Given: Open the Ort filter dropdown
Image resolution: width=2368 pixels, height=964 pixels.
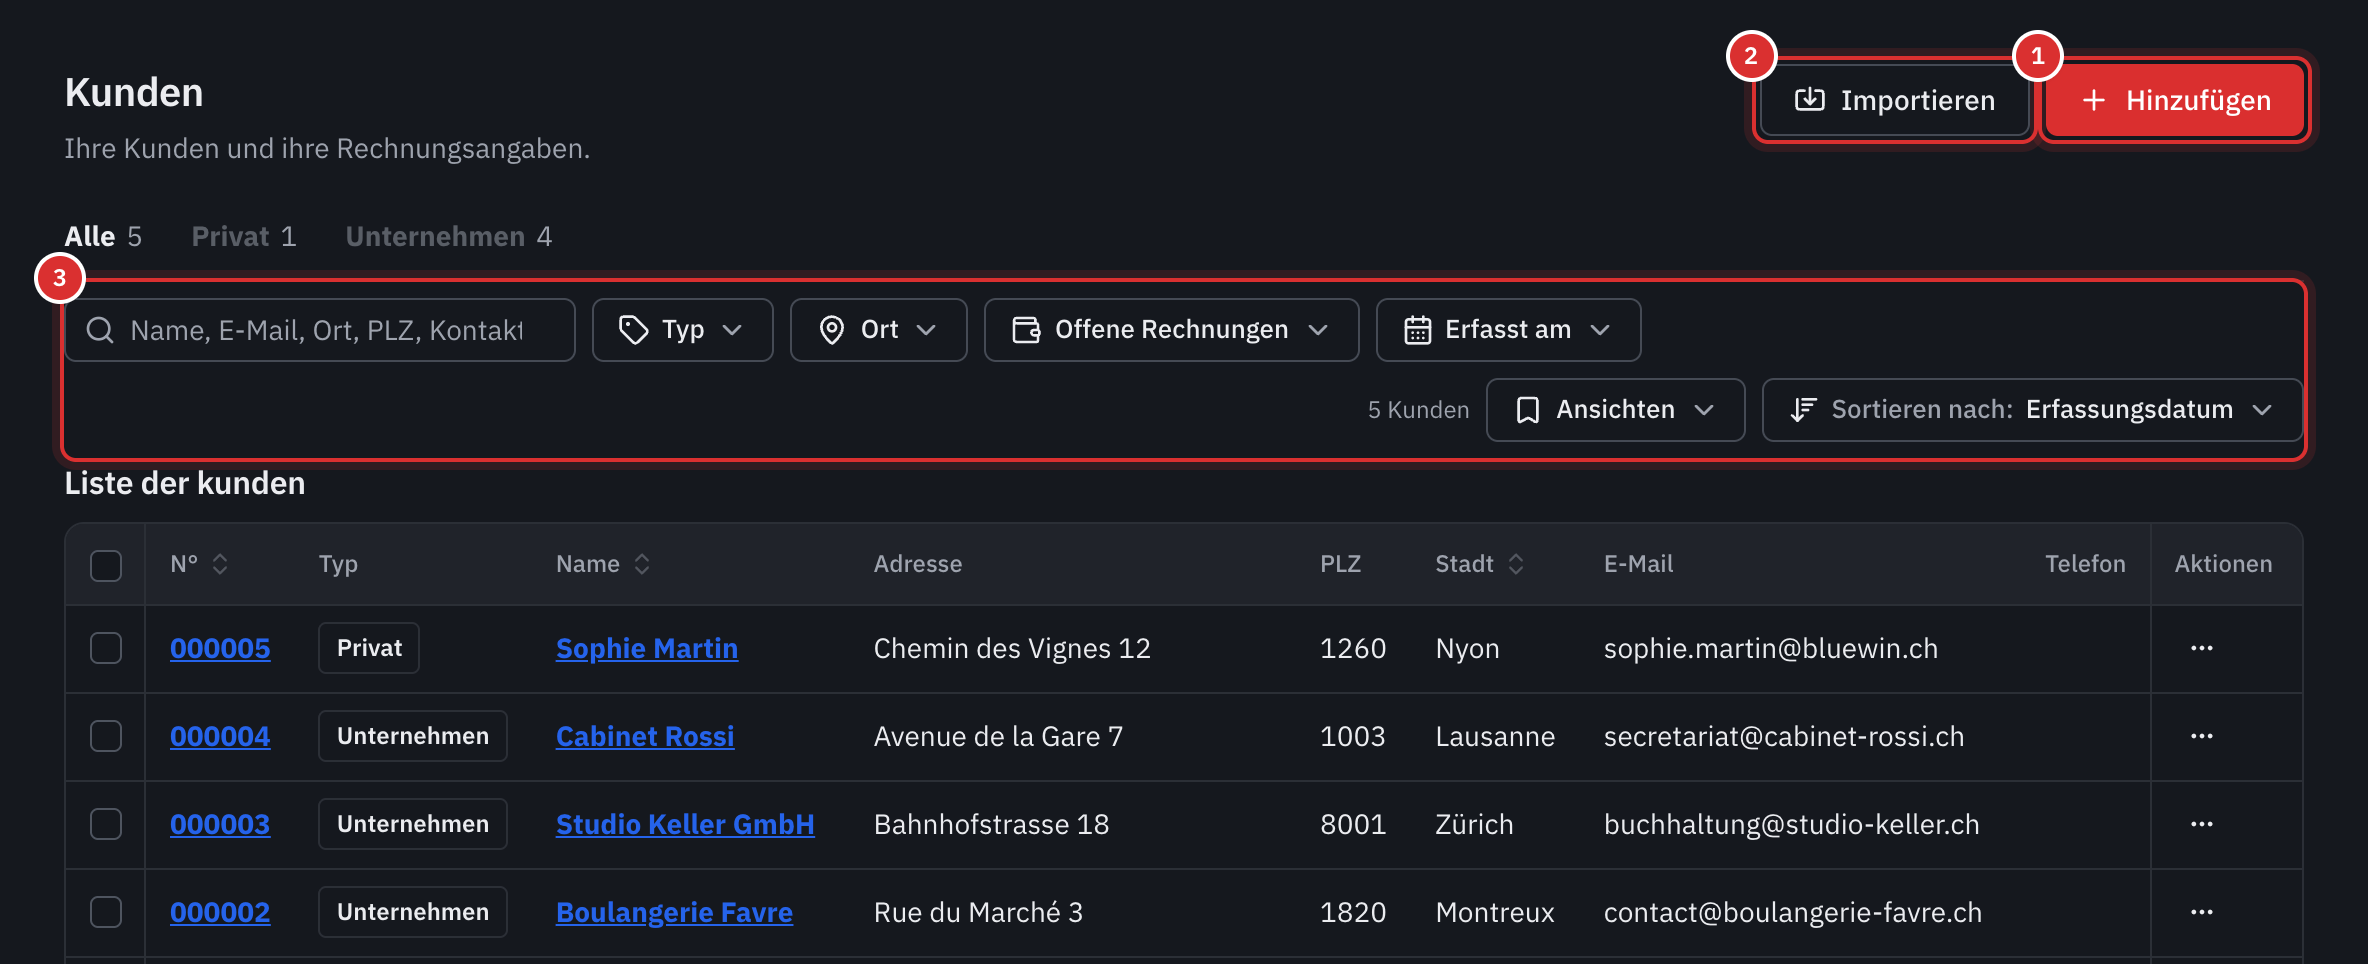Looking at the screenshot, I should (878, 330).
